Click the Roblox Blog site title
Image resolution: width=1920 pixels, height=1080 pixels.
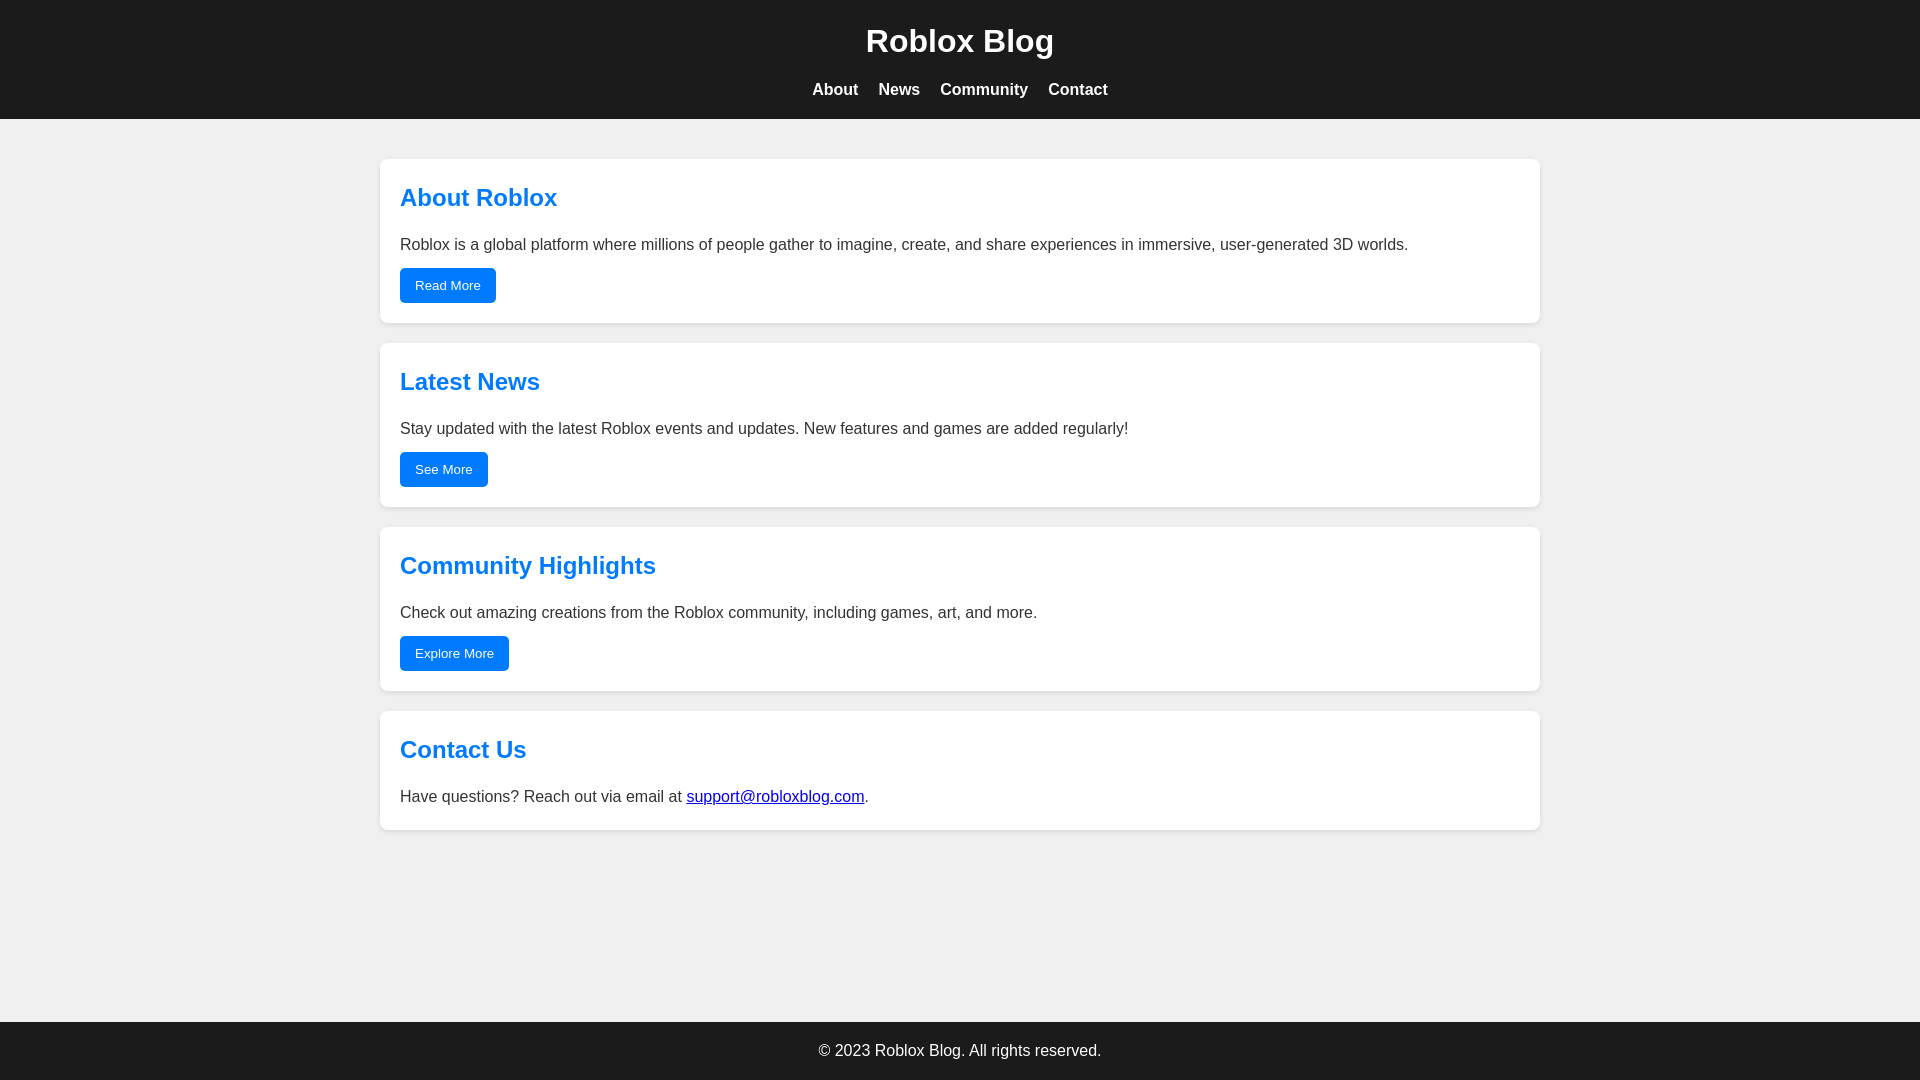click(x=960, y=41)
